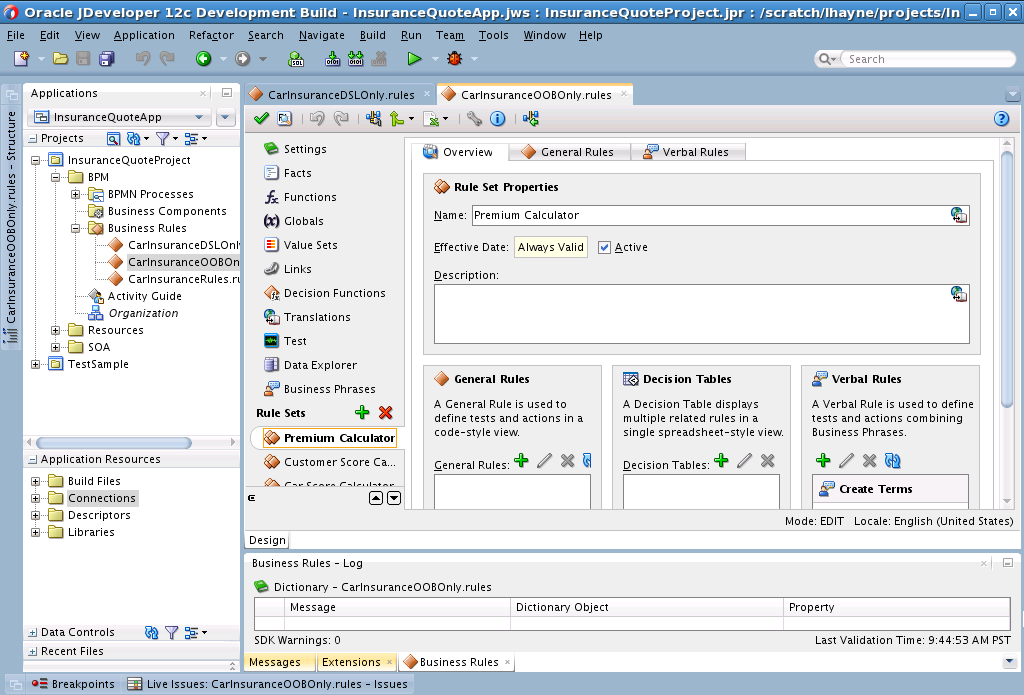
Task: Select CarInsuranceRules.rules in project tree
Action: [184, 279]
